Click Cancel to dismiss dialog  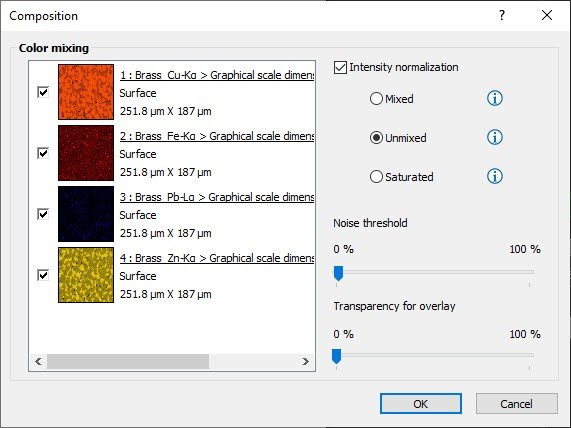516,404
